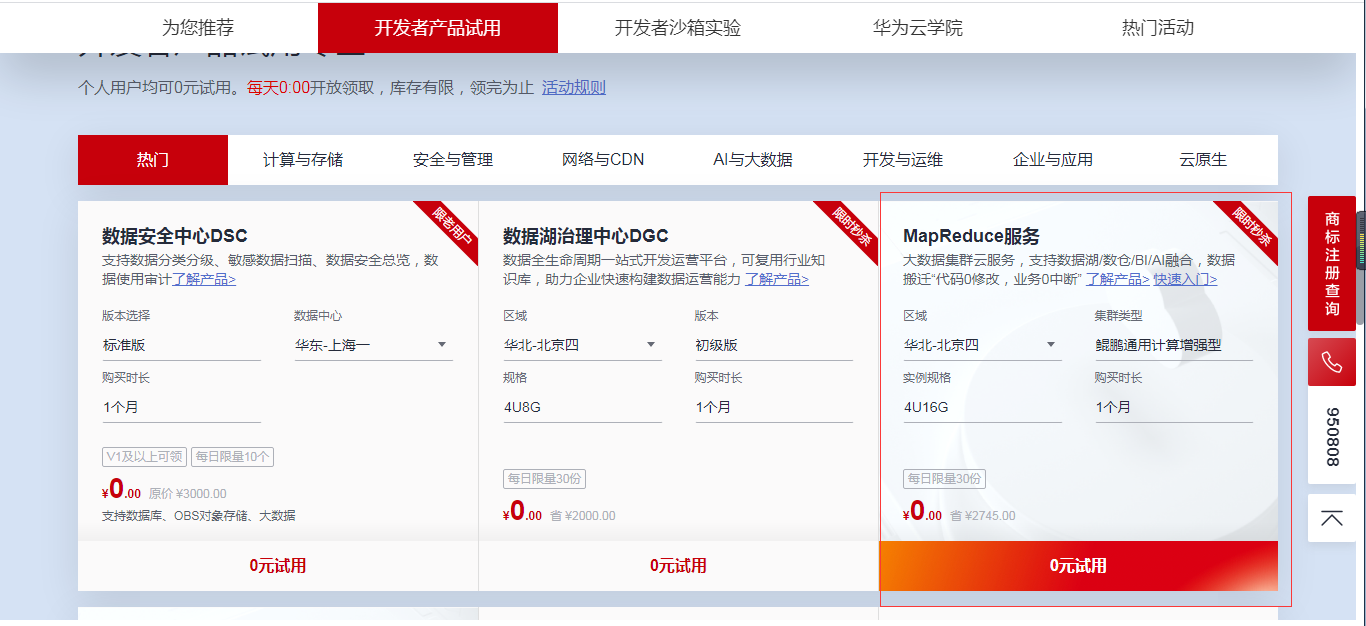Switch to 安全与管理 category
Image resolution: width=1366 pixels, height=626 pixels.
[x=453, y=160]
